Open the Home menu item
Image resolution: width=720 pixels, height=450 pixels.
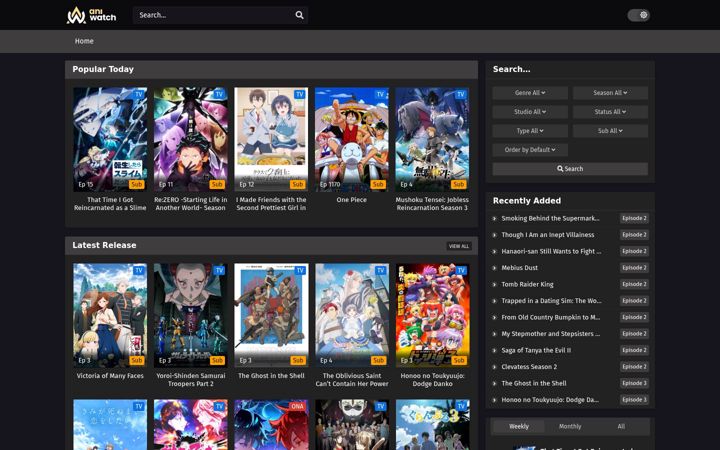point(84,41)
